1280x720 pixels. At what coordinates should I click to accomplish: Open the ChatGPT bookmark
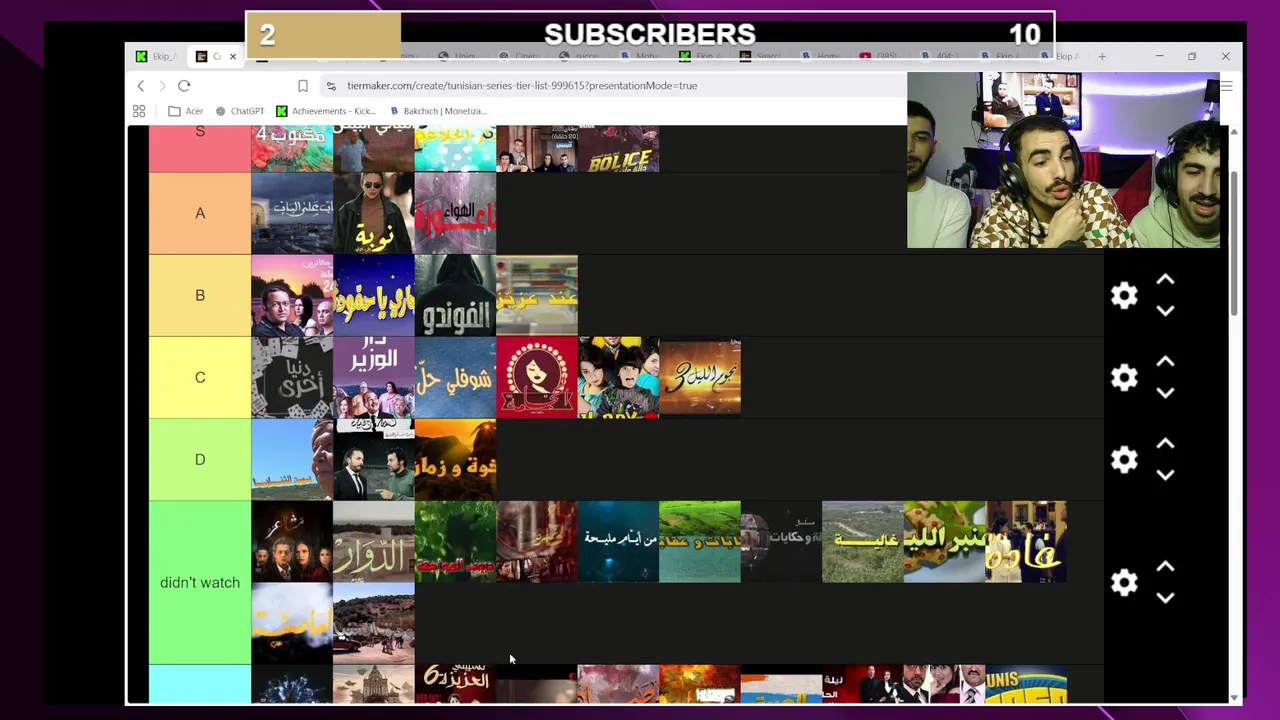[240, 111]
